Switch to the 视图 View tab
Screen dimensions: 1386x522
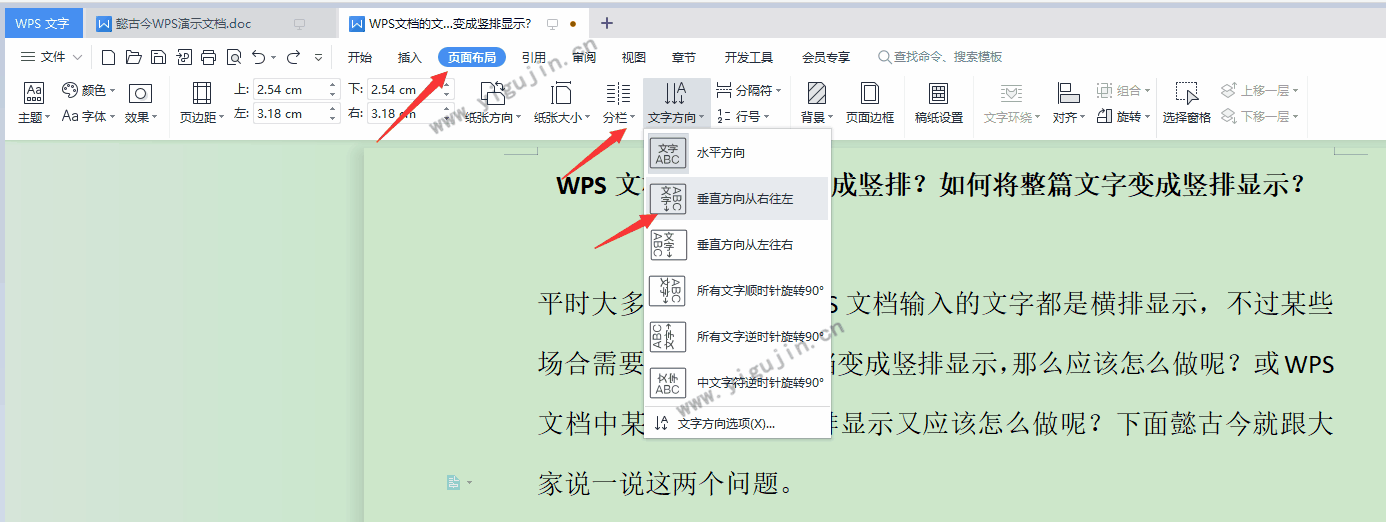pos(634,57)
